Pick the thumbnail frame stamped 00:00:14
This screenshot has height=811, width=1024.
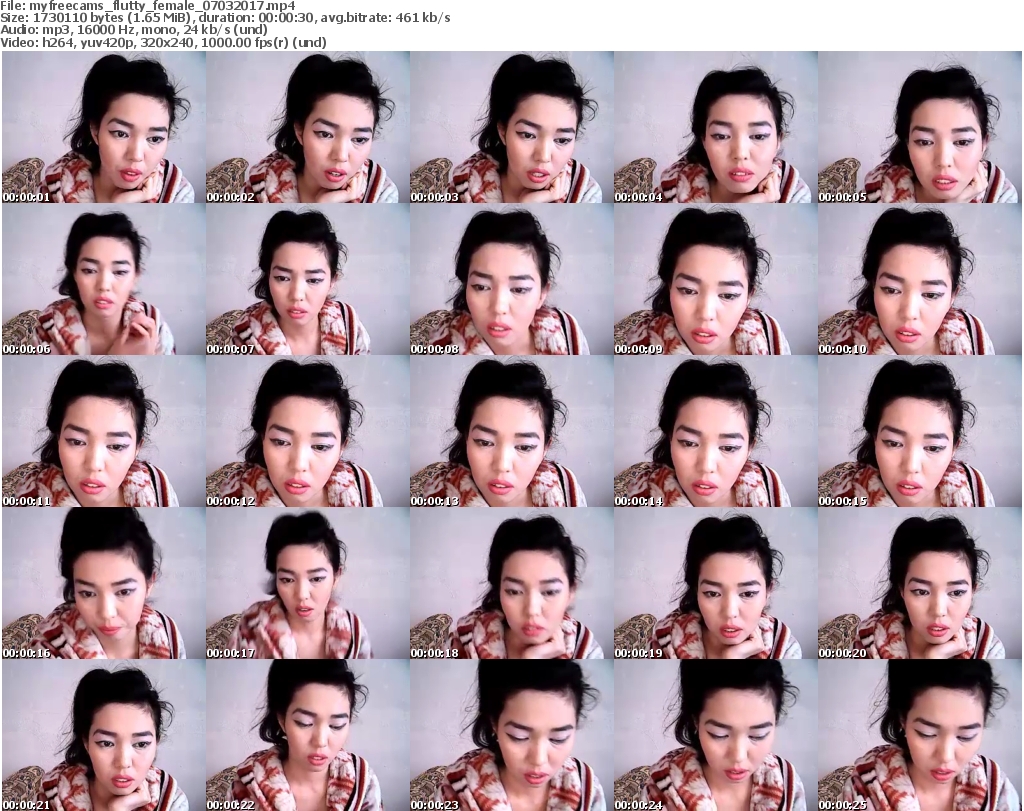716,431
